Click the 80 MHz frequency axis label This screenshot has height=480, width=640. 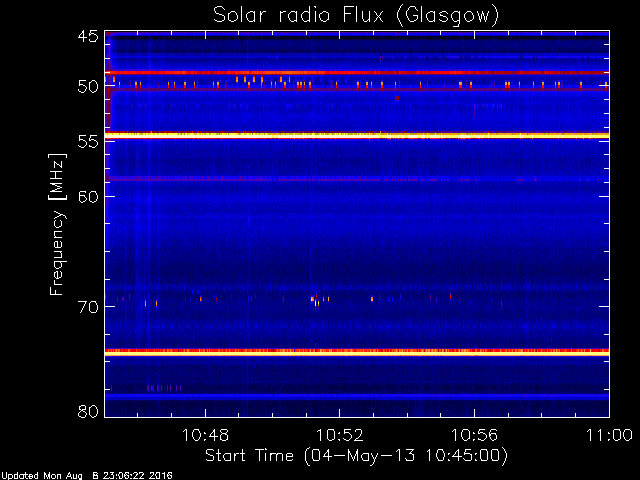pyautogui.click(x=88, y=411)
